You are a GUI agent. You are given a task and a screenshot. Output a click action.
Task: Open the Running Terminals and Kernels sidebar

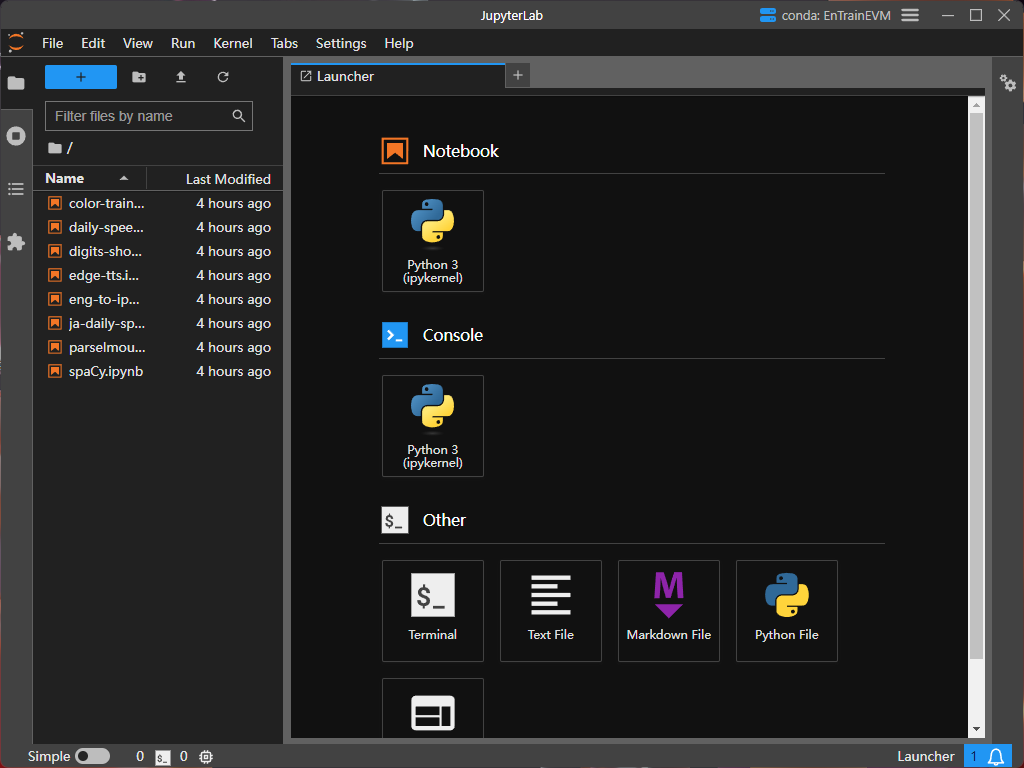16,136
